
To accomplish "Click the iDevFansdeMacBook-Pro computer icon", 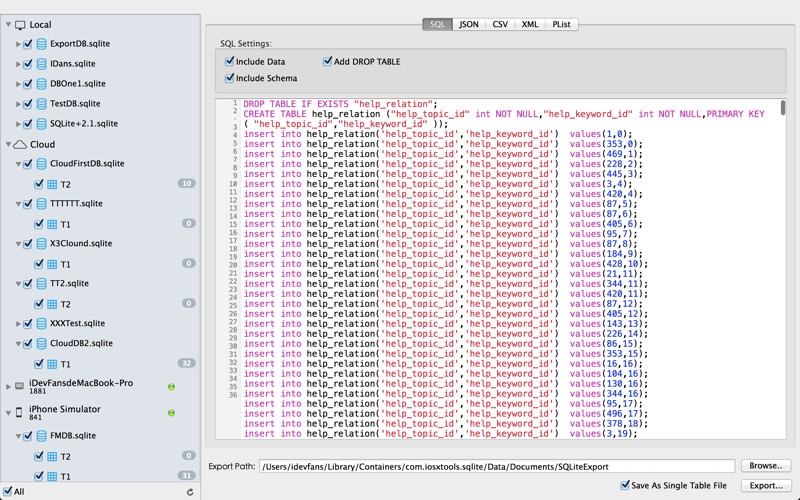I will click(19, 386).
